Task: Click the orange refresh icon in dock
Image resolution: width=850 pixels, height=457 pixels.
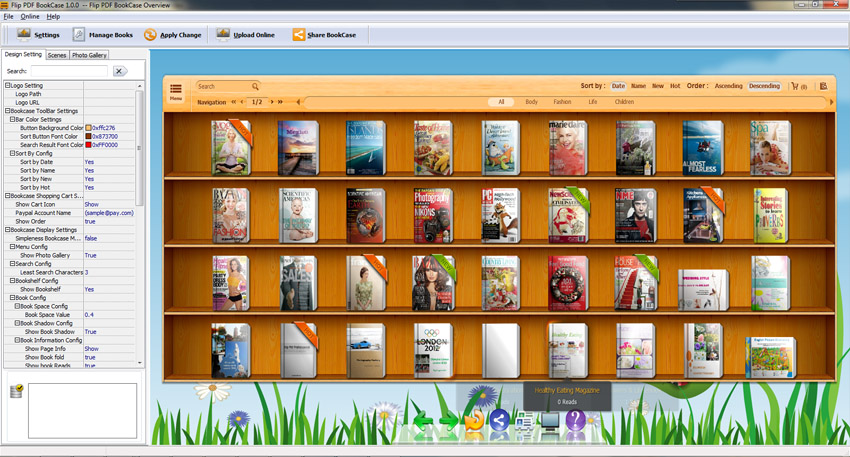Action: [x=474, y=422]
